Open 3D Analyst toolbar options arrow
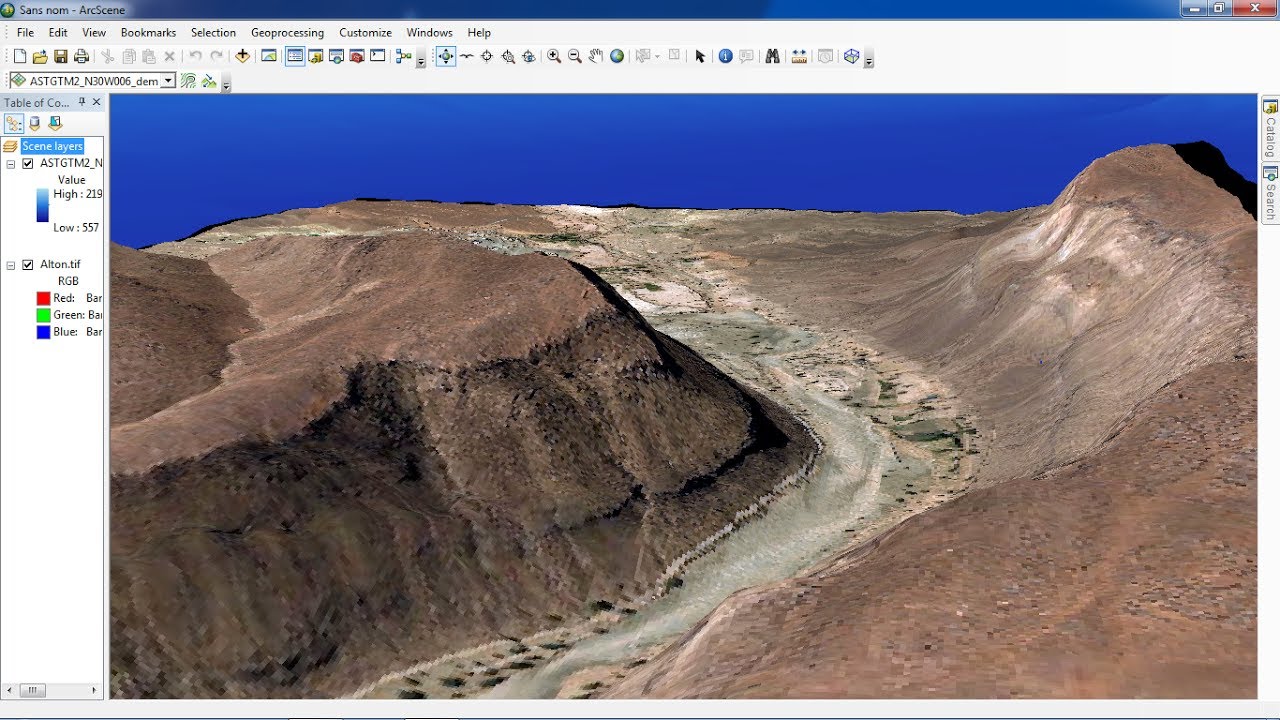1280x720 pixels. coord(227,84)
